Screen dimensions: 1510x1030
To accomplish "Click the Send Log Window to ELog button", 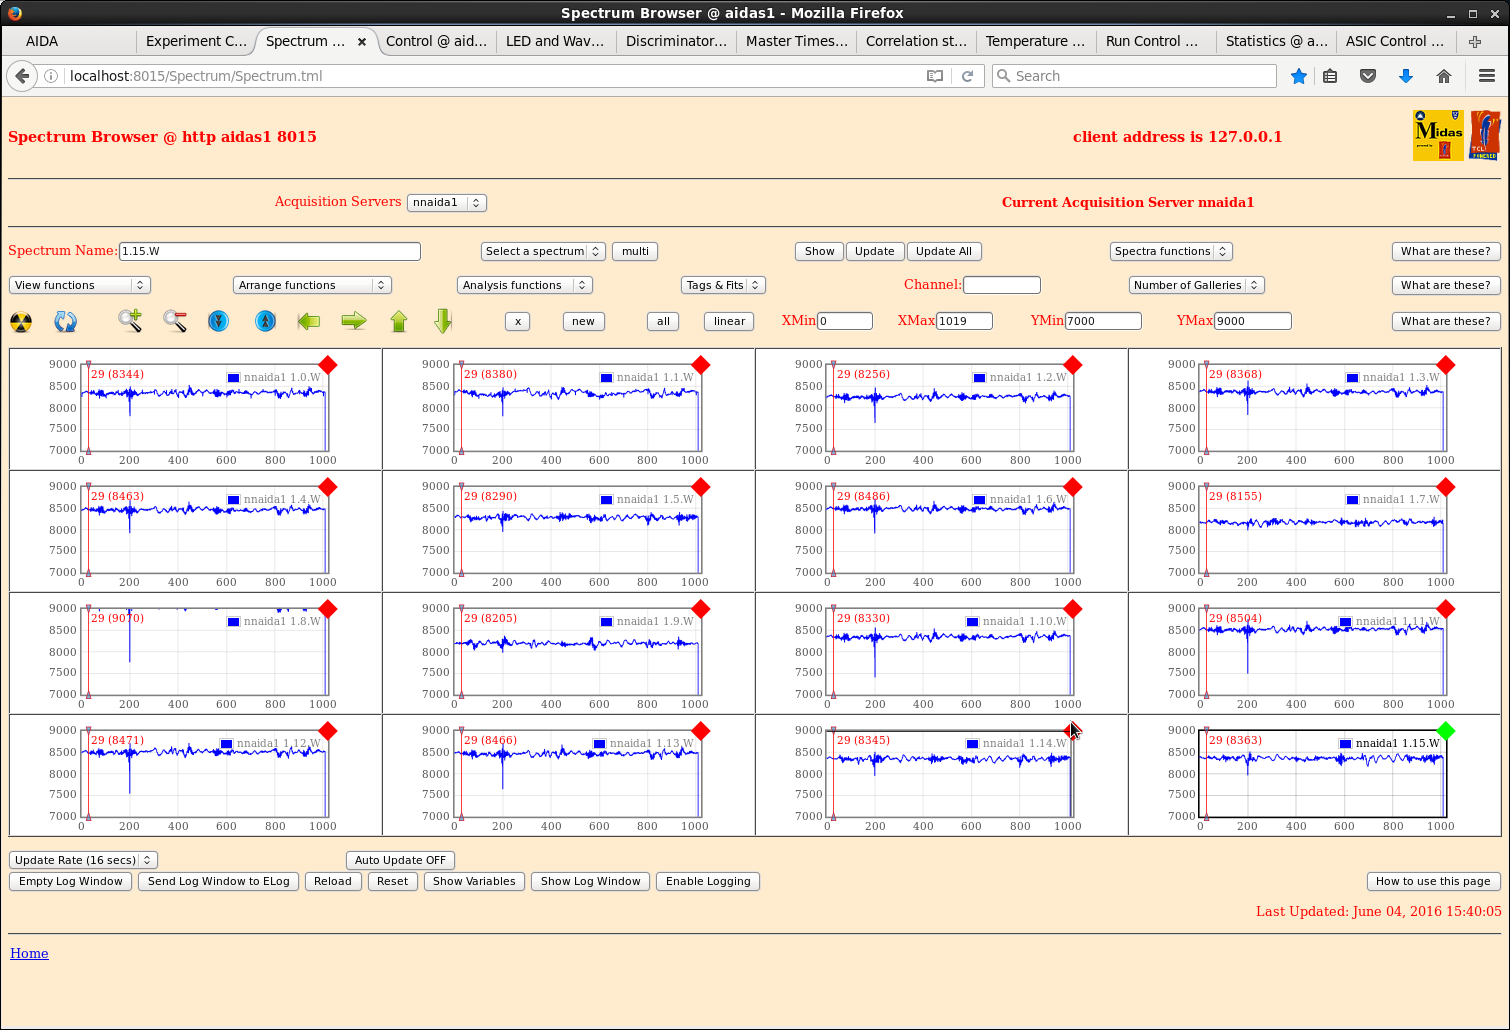I will [218, 881].
